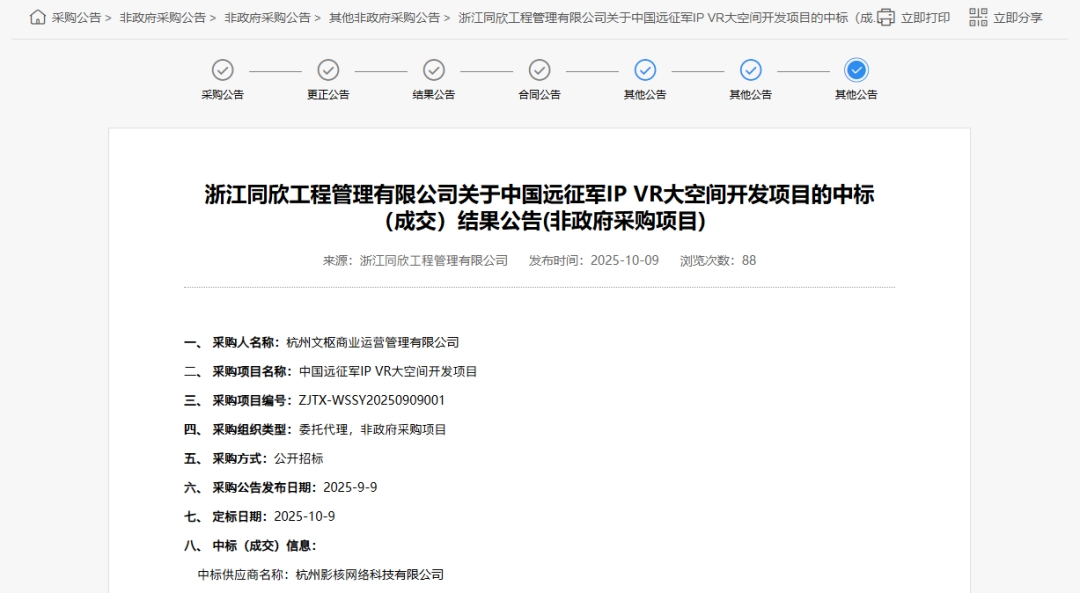Click the 立即分享 share button

(1020, 17)
